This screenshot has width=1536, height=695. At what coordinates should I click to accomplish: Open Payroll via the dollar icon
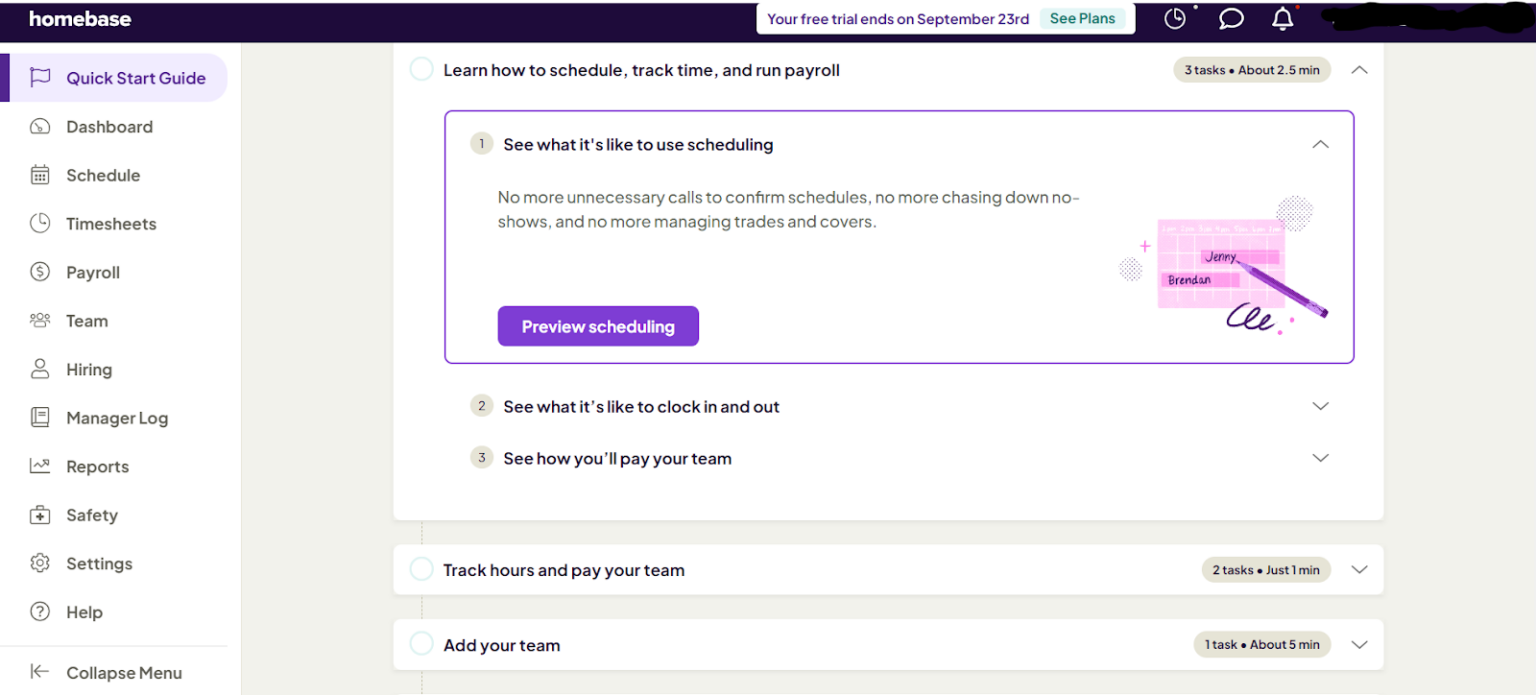pyautogui.click(x=40, y=272)
